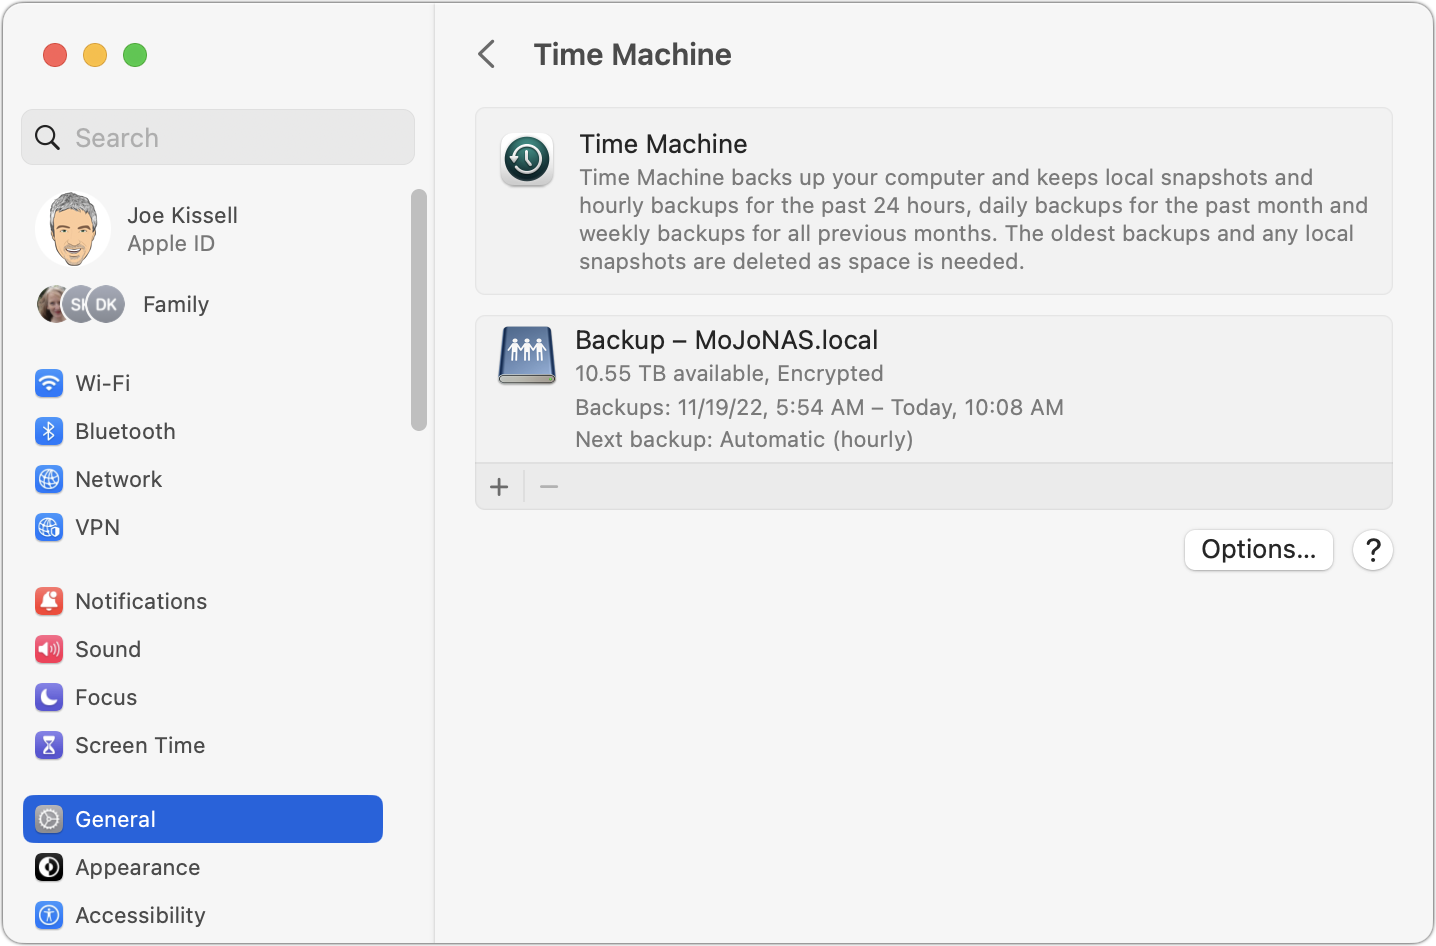Open Family sharing settings
Screen dimensions: 1436x946
click(205, 304)
